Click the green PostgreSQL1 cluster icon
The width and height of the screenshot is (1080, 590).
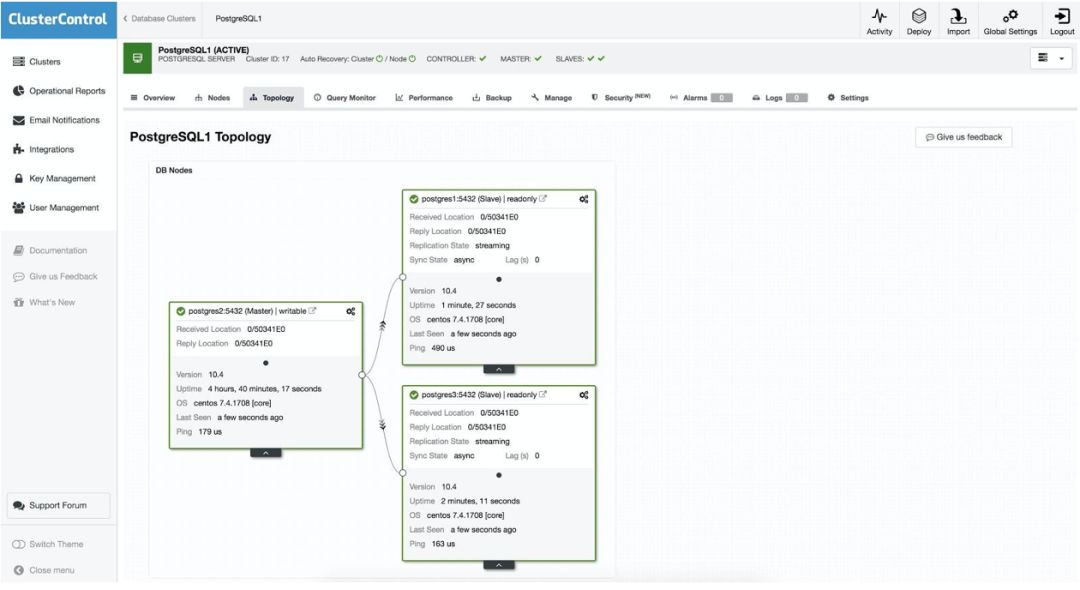pos(138,59)
